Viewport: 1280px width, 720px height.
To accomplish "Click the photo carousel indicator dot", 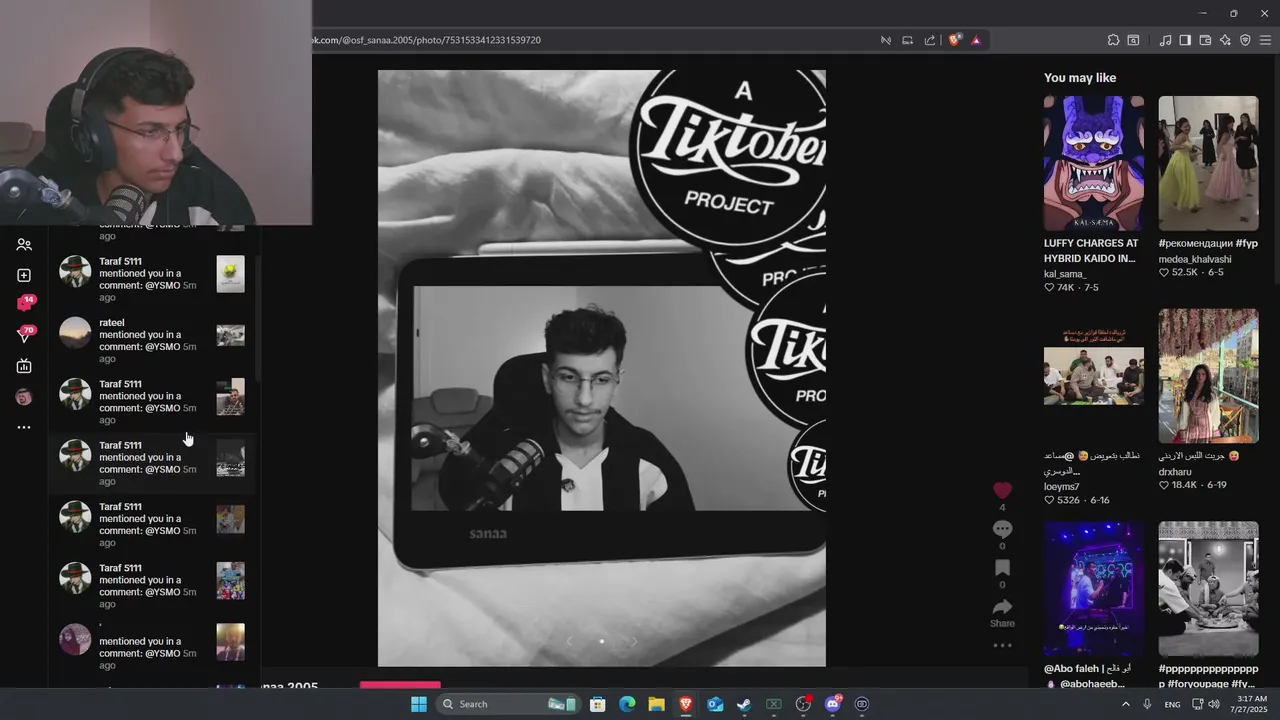I will point(601,641).
